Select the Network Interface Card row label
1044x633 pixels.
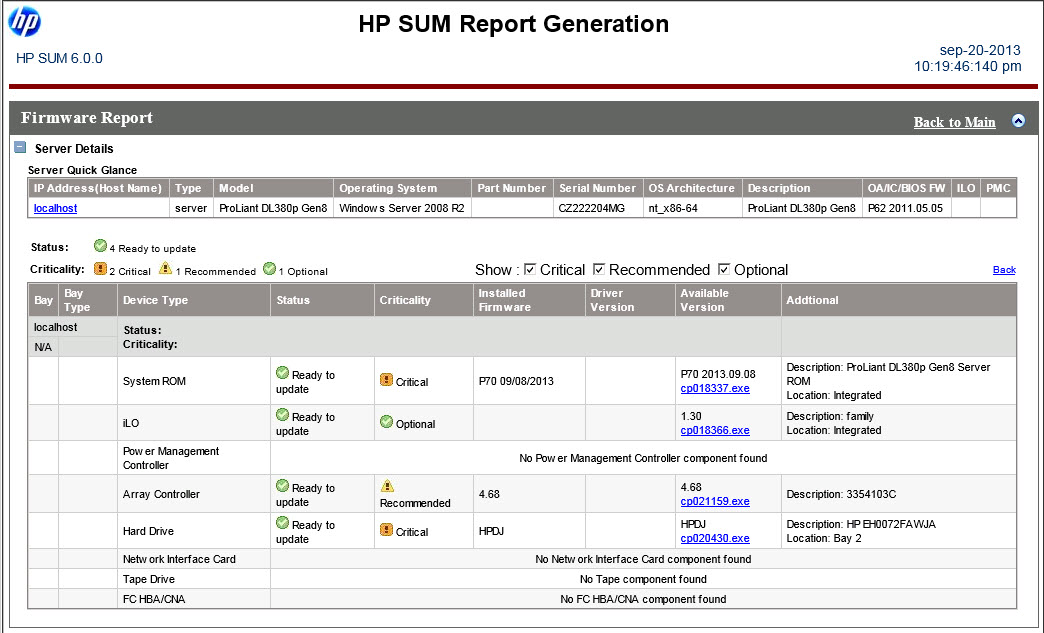pos(179,559)
